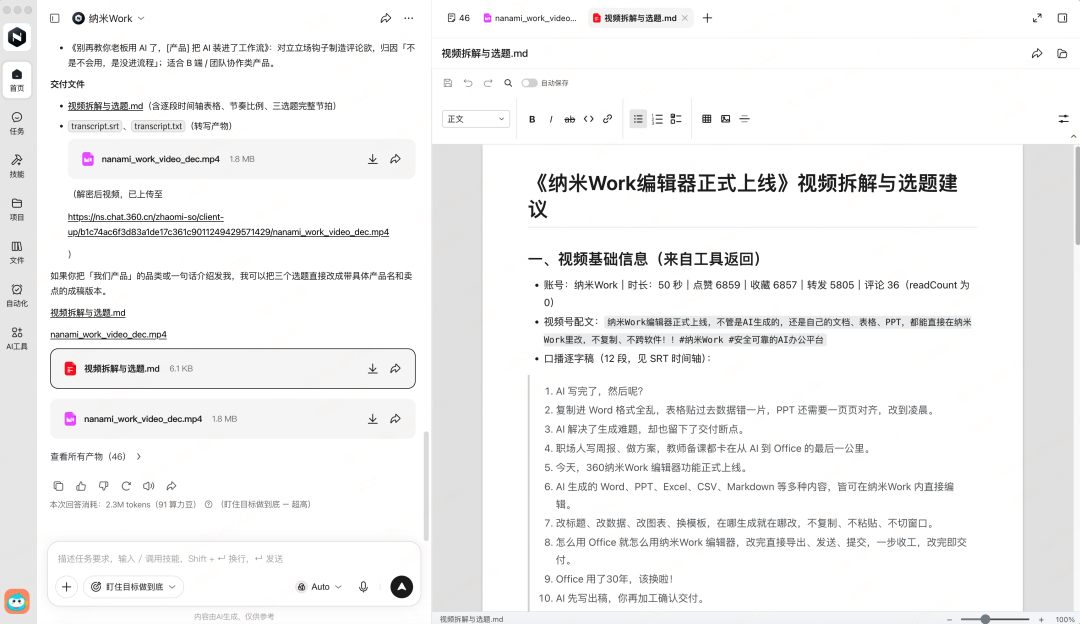
Task: Open the 视频拆解与选题.md link under 交付文件
Action: tap(105, 106)
